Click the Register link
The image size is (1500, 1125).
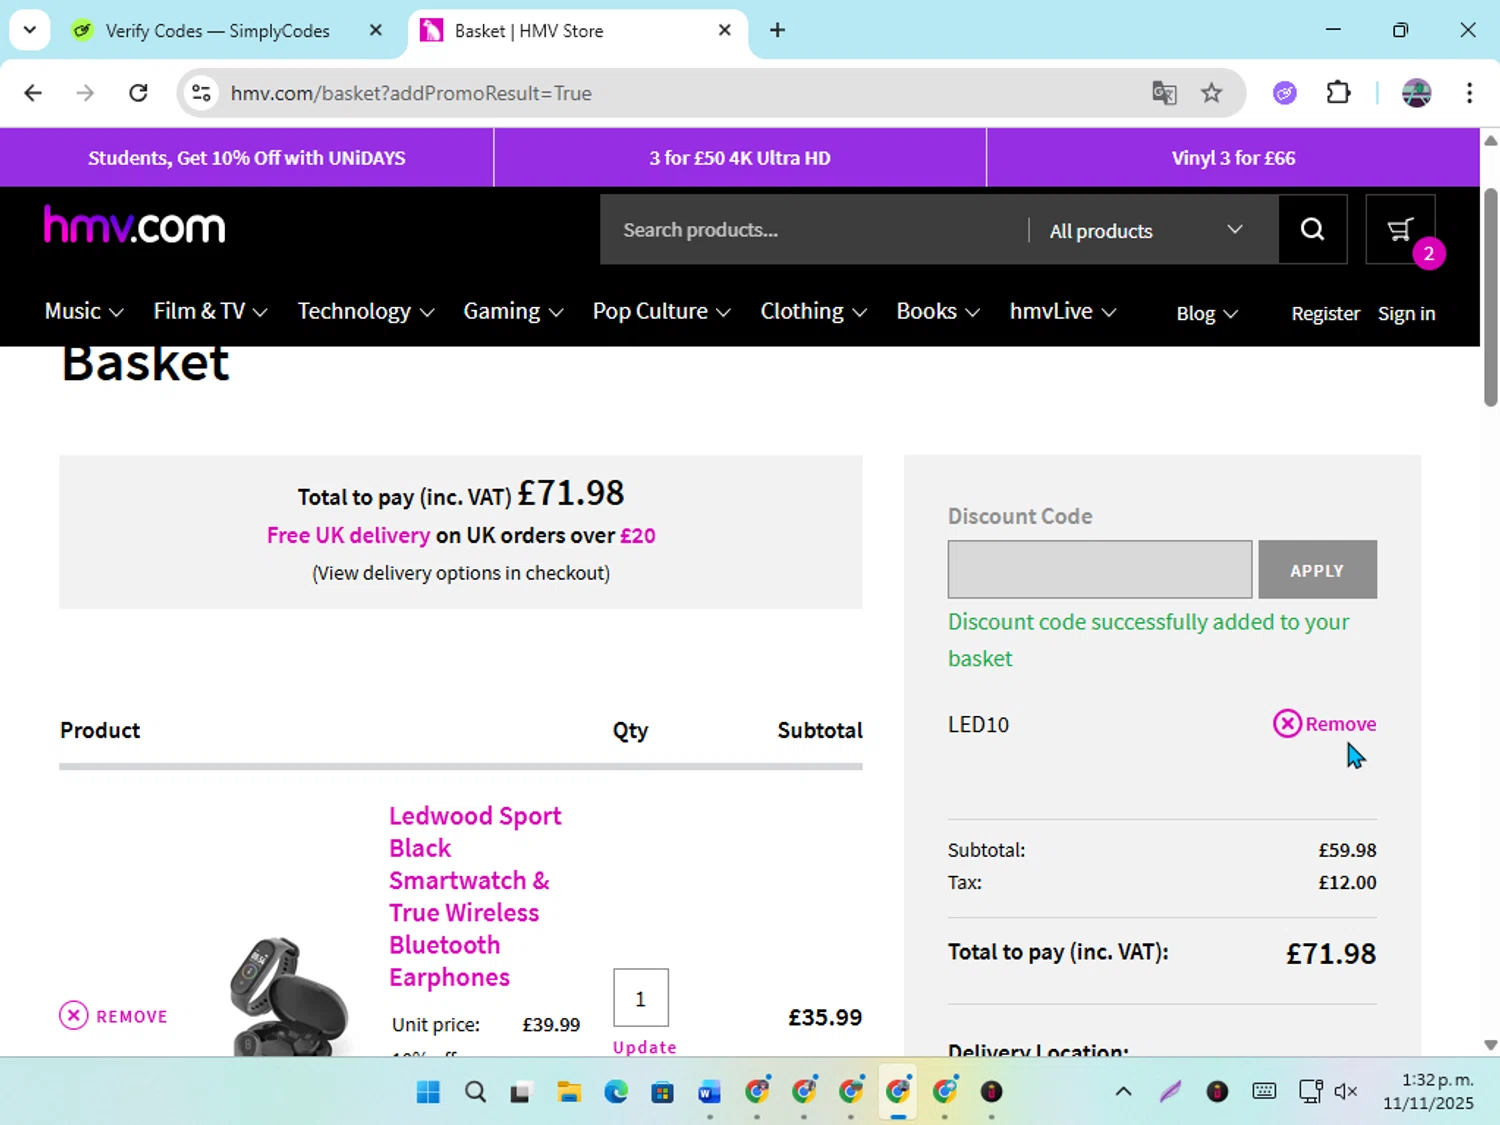click(1325, 313)
